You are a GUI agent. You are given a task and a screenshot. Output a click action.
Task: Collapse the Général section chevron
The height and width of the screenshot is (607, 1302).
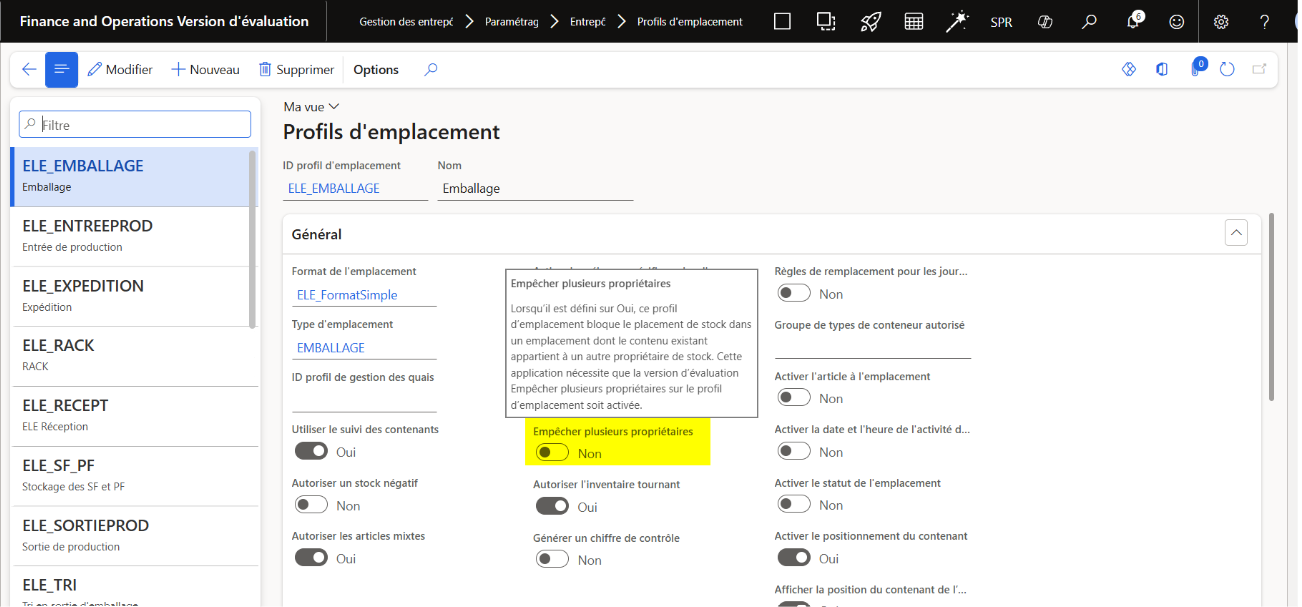[1236, 234]
